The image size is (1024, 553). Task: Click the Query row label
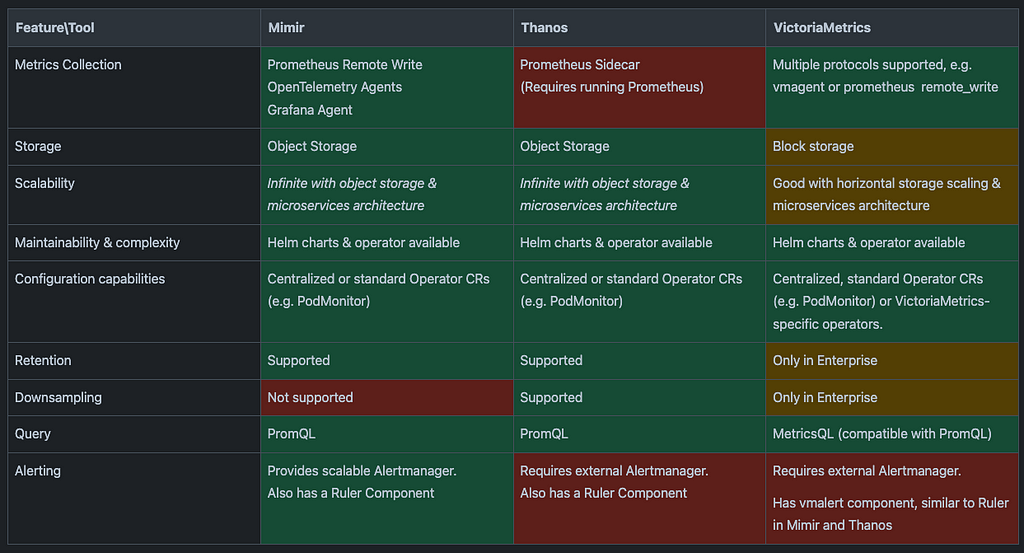pyautogui.click(x=134, y=434)
